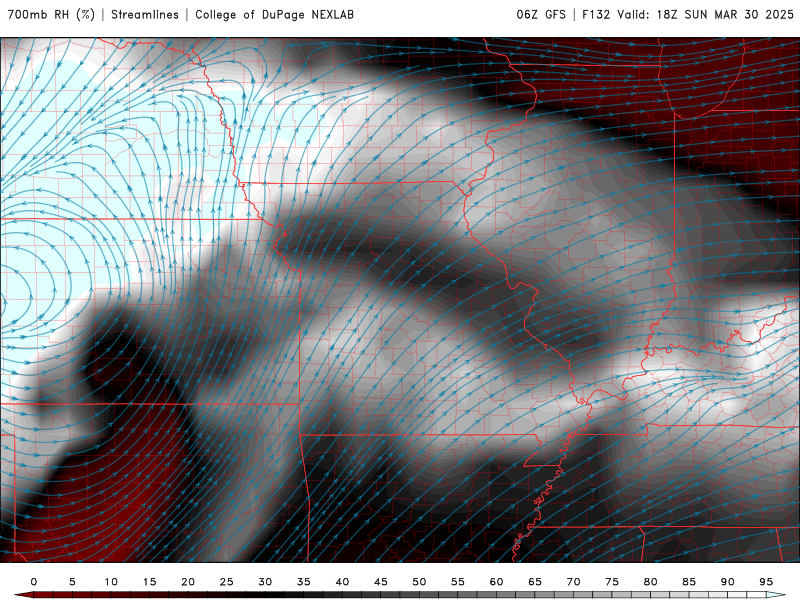Click the gray colorbar segment between 60 and 65
This screenshot has width=800, height=600.
pos(515,595)
